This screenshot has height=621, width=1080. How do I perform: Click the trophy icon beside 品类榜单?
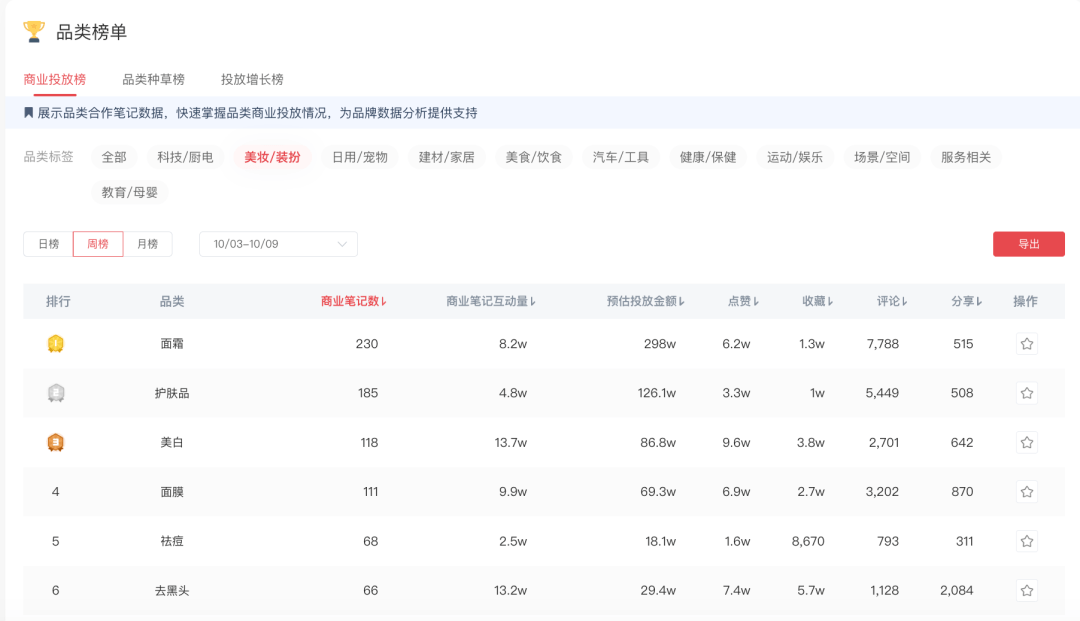pos(34,32)
